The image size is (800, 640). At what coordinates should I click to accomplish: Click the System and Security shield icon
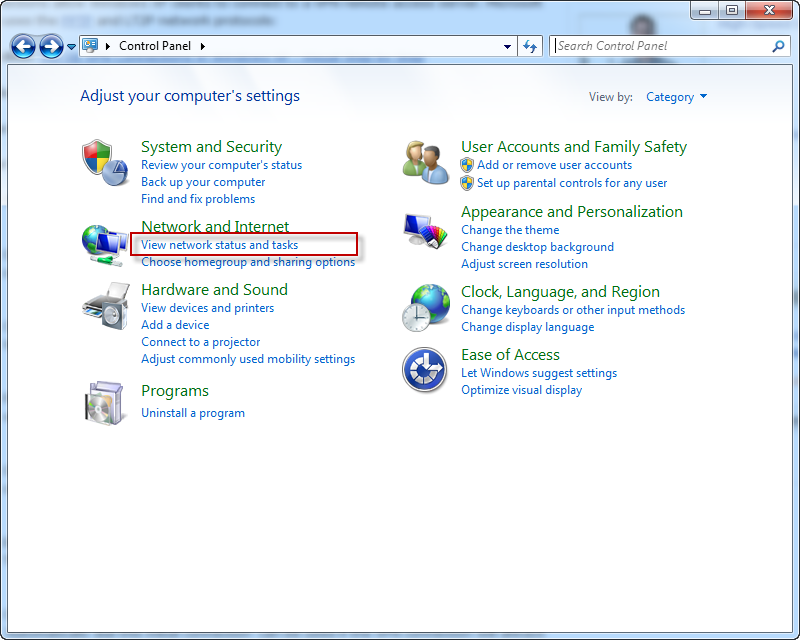tap(104, 163)
